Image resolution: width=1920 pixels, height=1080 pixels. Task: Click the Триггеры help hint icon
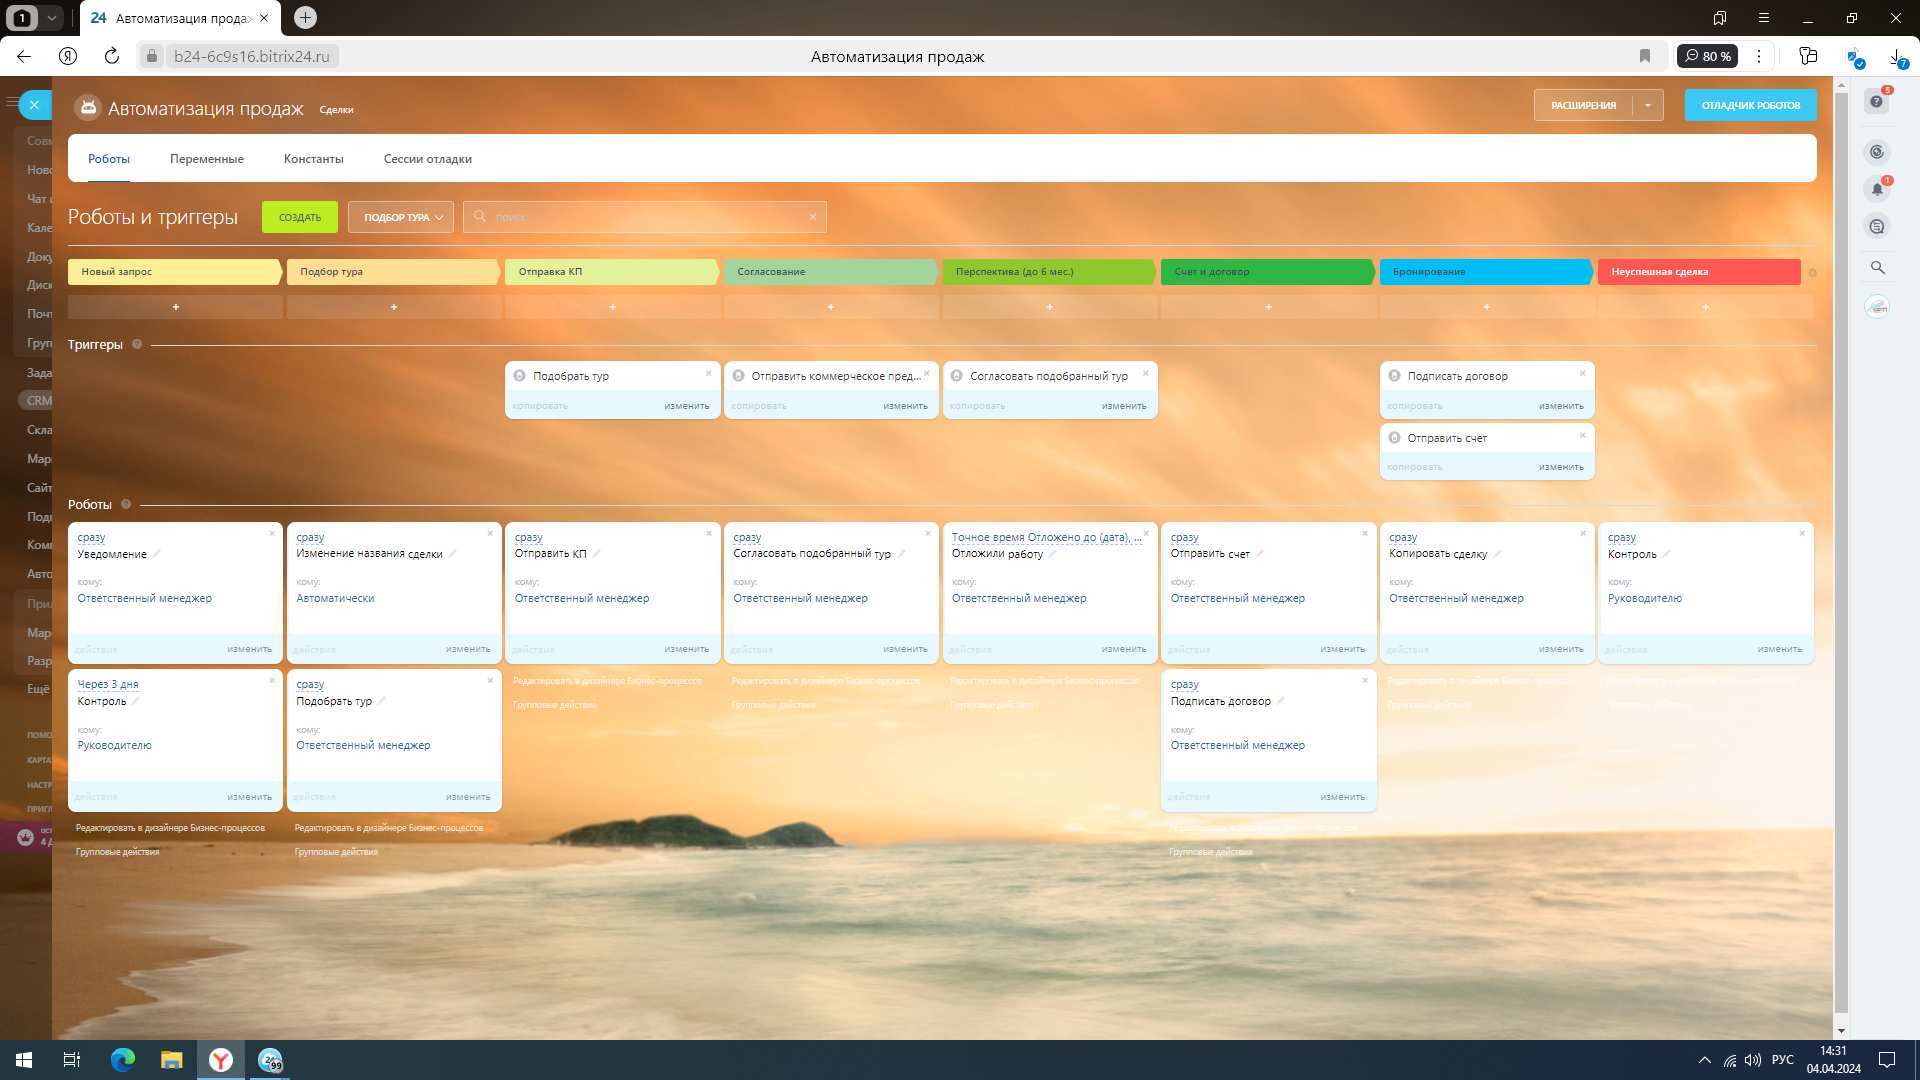point(137,345)
